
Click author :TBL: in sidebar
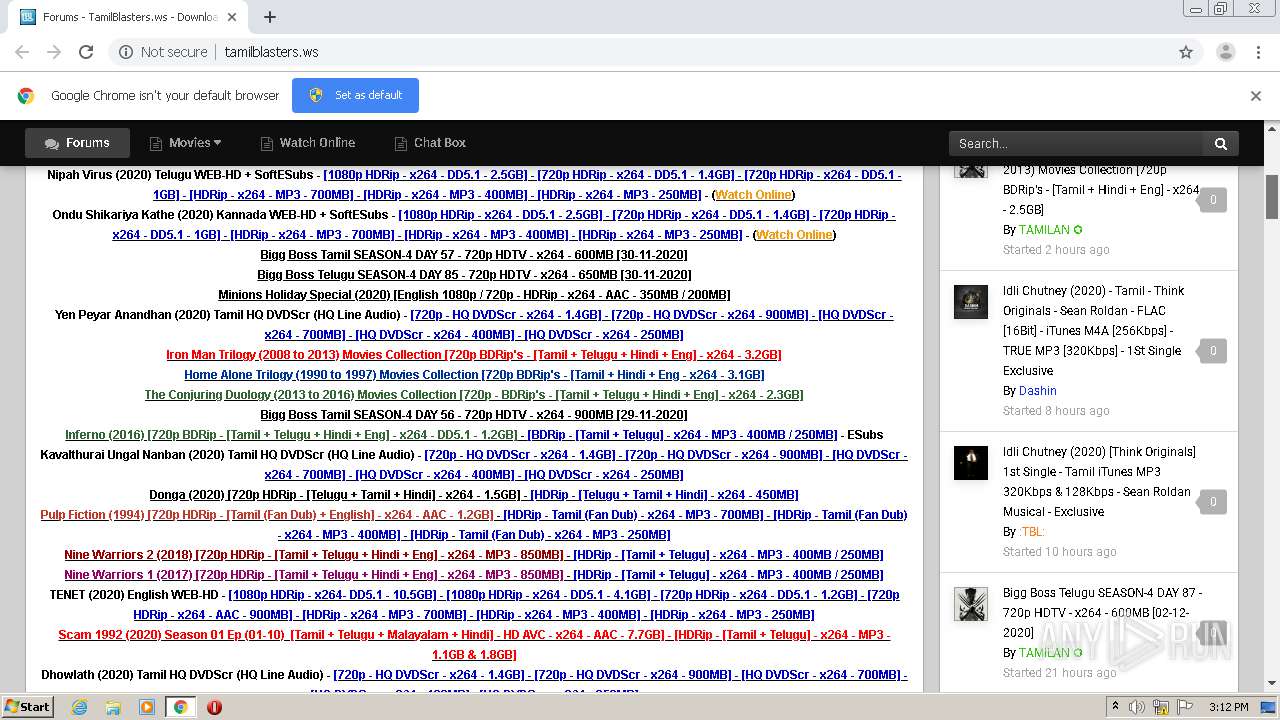1032,532
